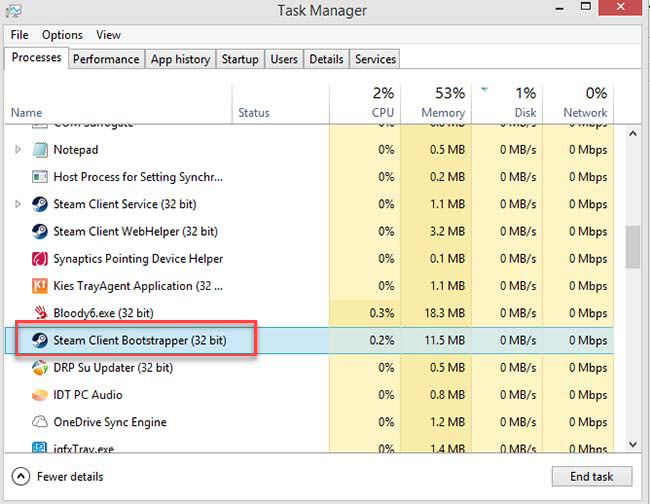
Task: Select Steam Client Service (32 bit) name
Action: 125,204
